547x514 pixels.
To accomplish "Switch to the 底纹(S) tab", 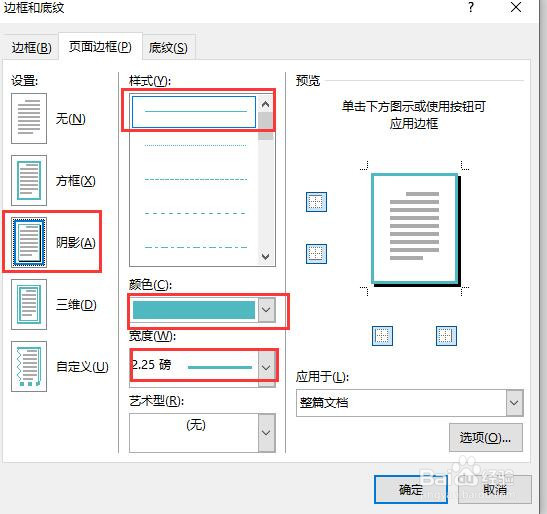I will [168, 47].
